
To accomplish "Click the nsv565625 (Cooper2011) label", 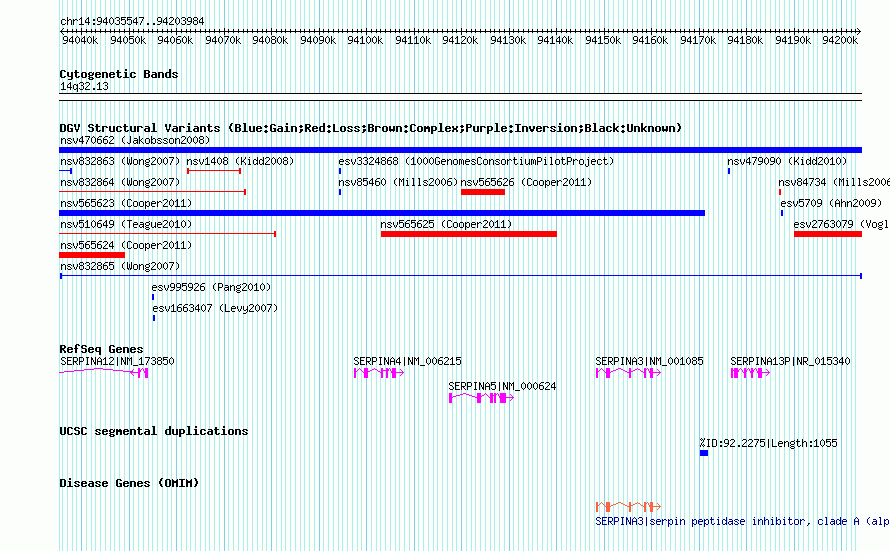I will (x=446, y=224).
